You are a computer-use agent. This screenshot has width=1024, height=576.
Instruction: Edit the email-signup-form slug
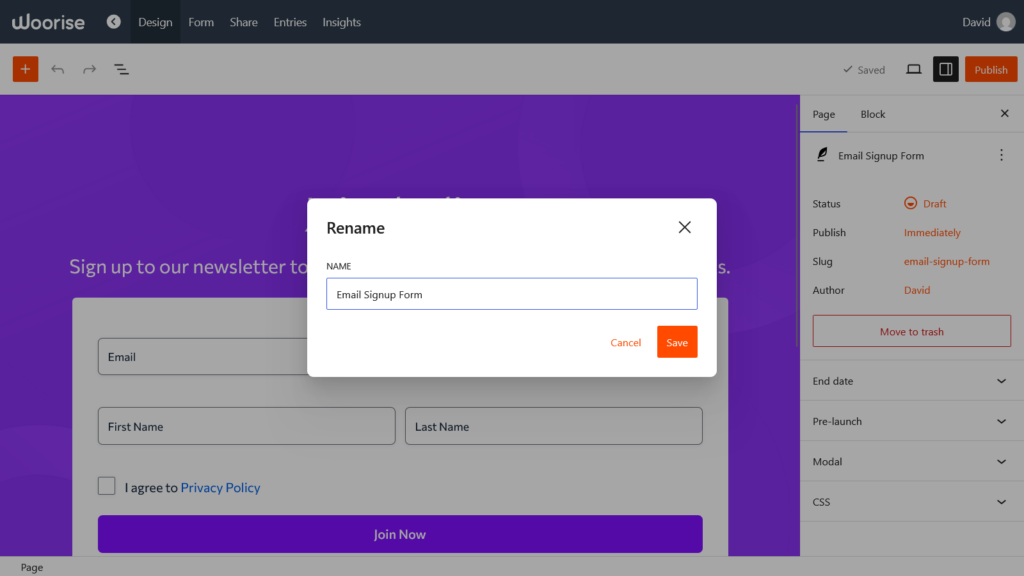tap(946, 261)
